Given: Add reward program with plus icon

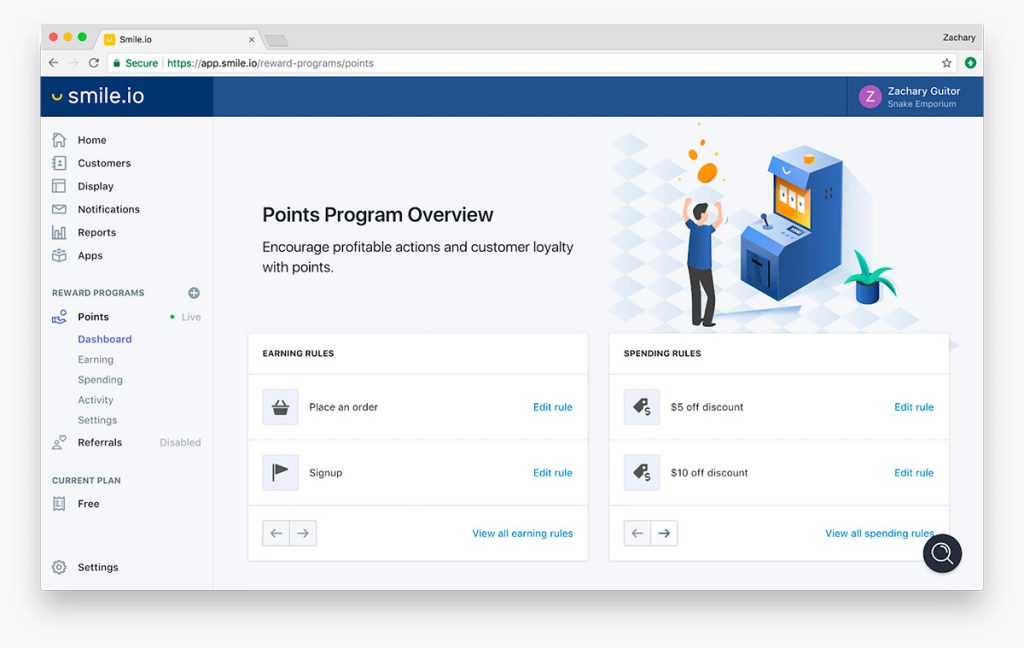Looking at the screenshot, I should pos(194,293).
